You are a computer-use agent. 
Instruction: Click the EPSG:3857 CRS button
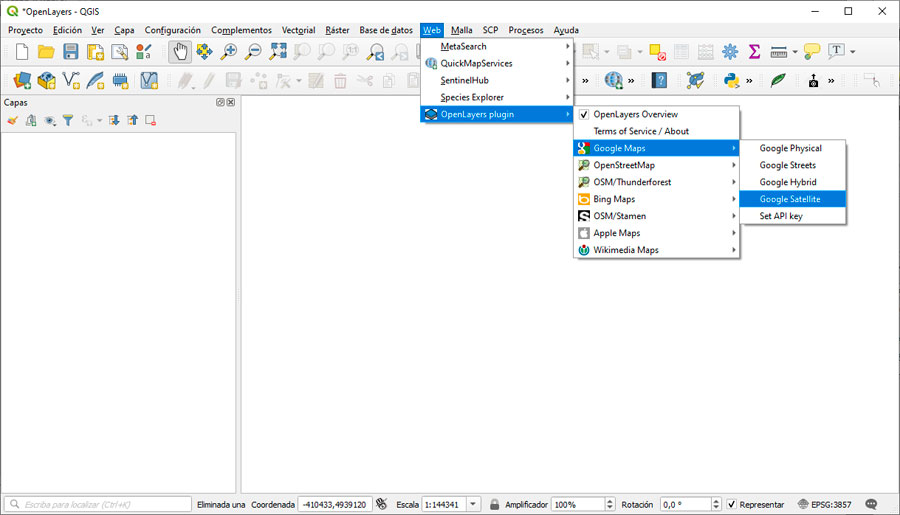(x=824, y=505)
